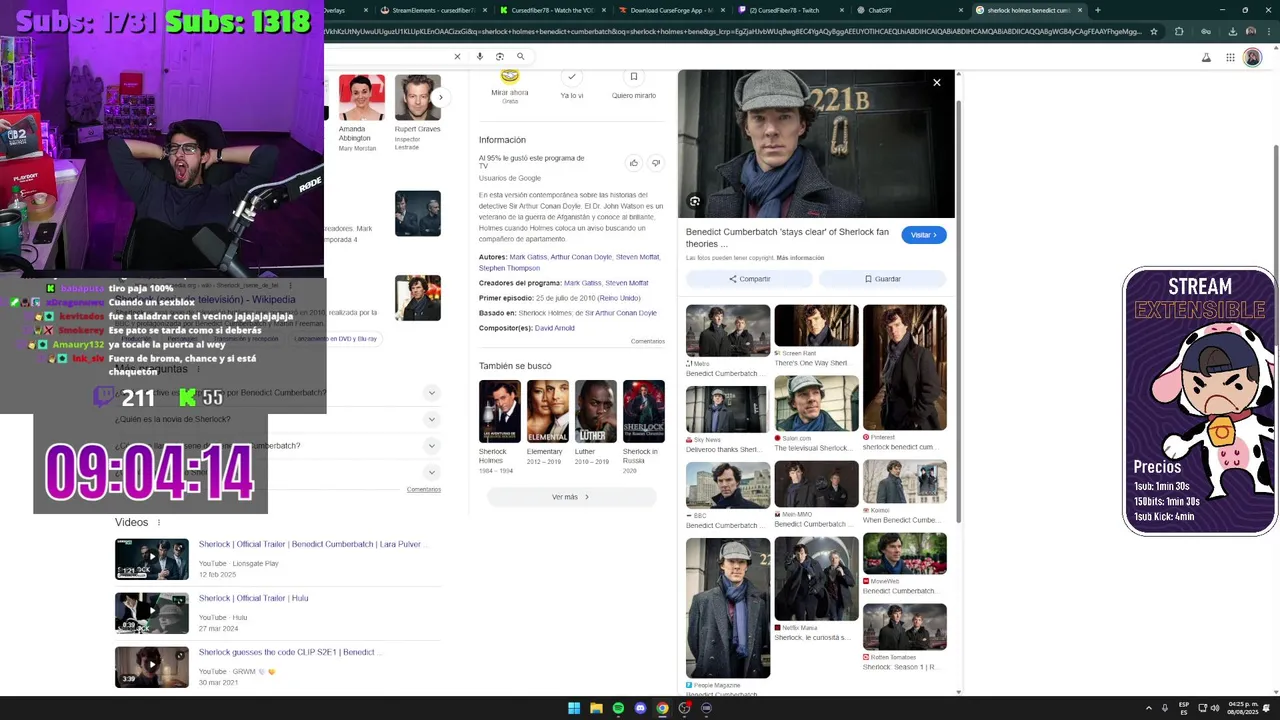1280x720 pixels.
Task: Open the Pinterest image result
Action: tap(905, 367)
